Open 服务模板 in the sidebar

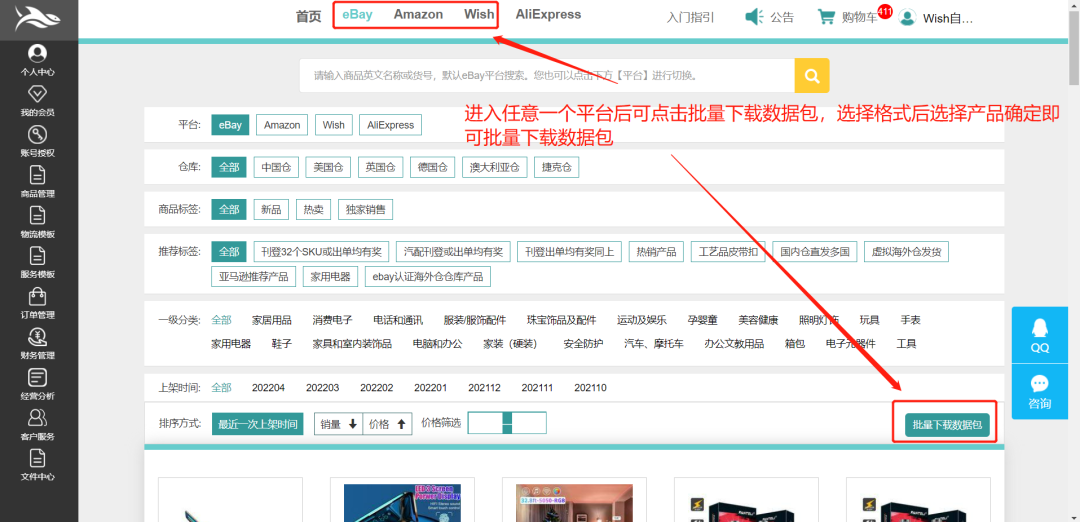(x=38, y=262)
